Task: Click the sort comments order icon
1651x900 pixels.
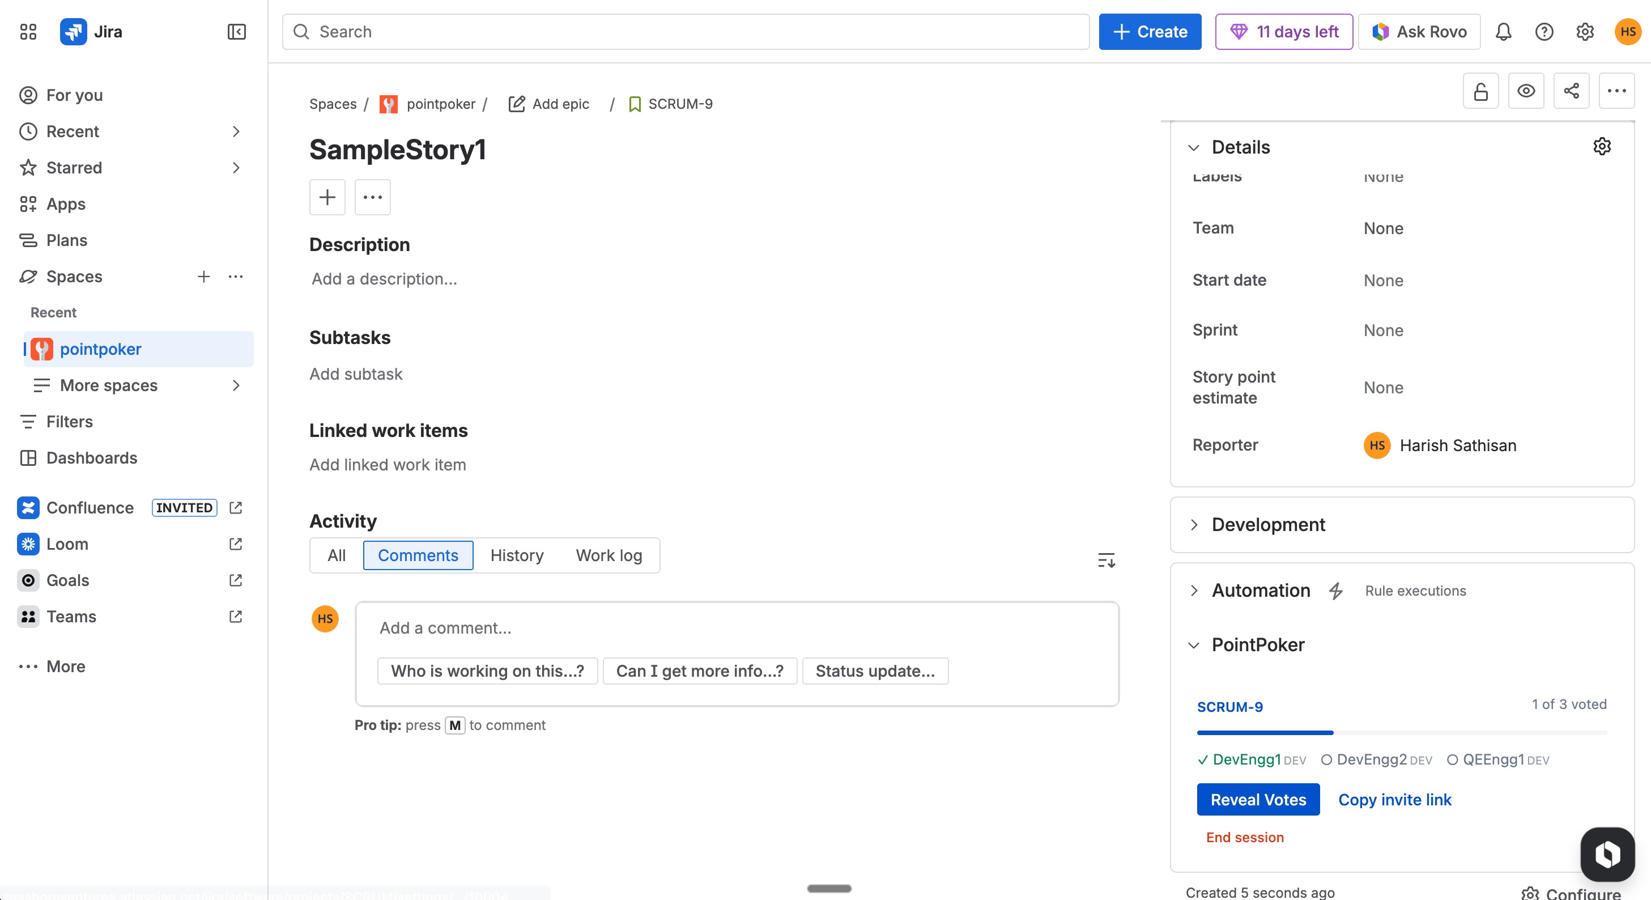Action: [1106, 560]
